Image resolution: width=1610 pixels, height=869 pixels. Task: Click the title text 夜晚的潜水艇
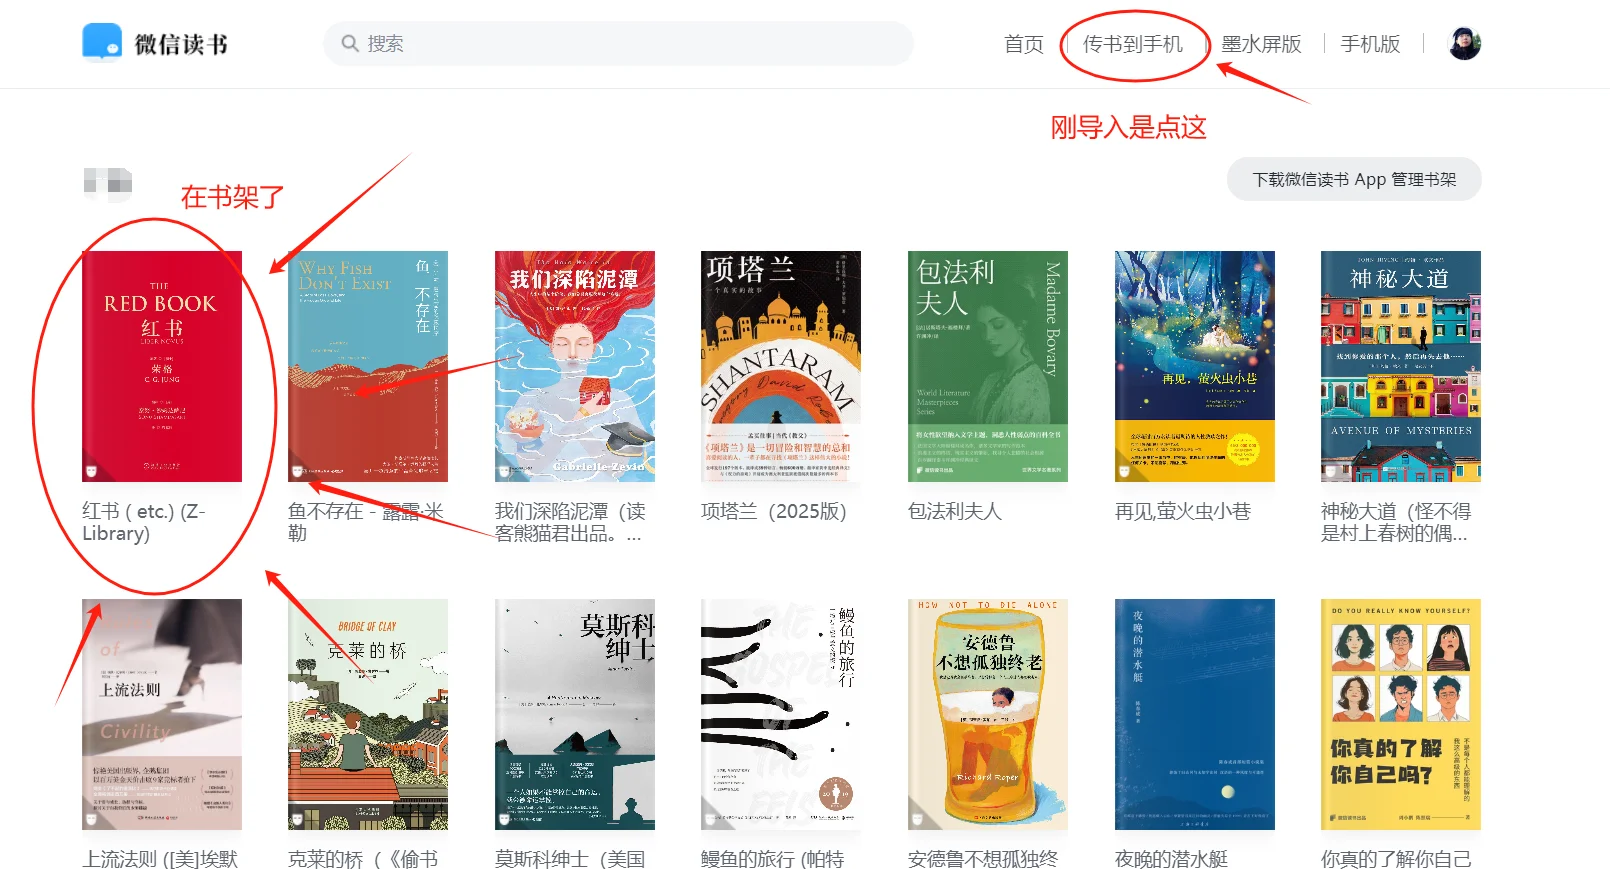click(x=1172, y=859)
